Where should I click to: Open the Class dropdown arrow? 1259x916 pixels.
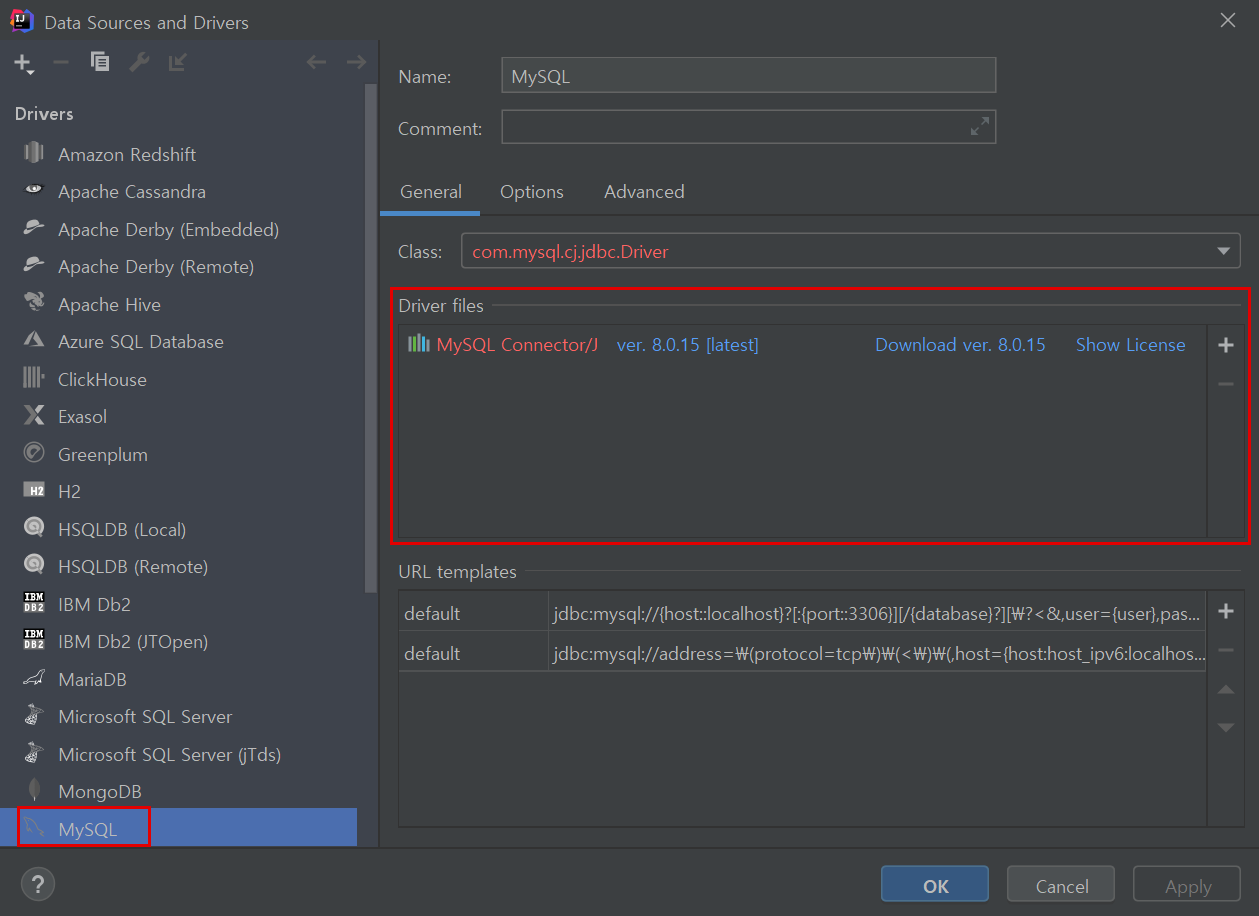coord(1223,251)
